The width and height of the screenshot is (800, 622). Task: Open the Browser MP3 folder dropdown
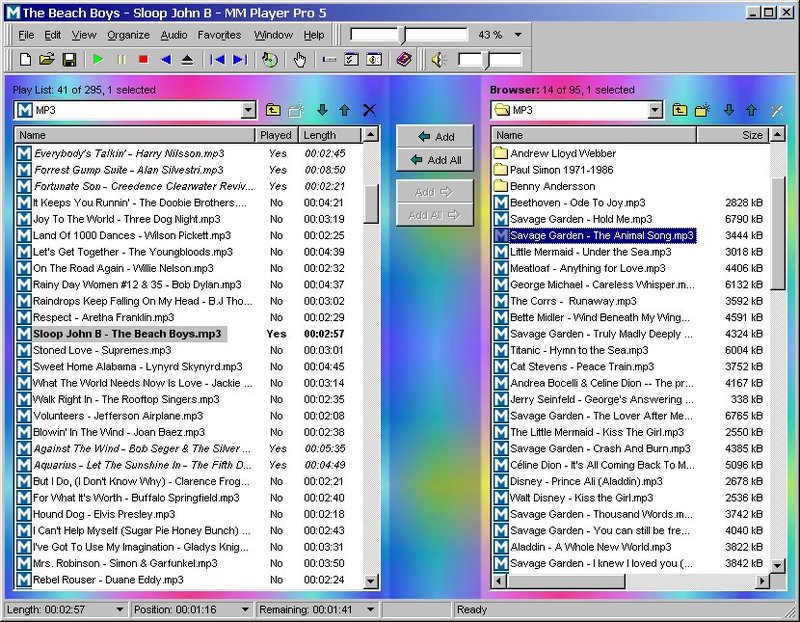tap(655, 110)
